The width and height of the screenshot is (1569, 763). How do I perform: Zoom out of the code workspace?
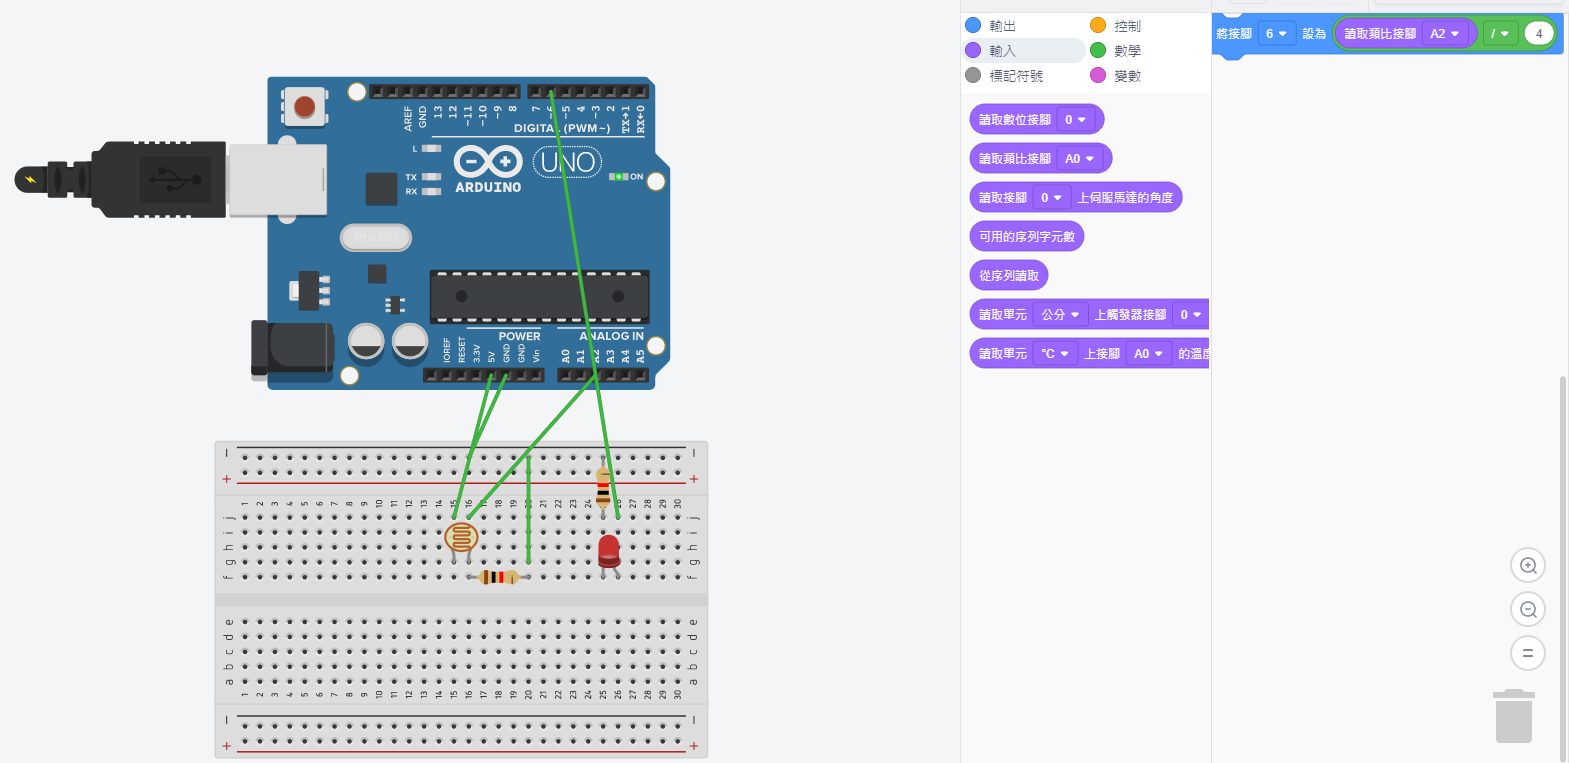1527,609
